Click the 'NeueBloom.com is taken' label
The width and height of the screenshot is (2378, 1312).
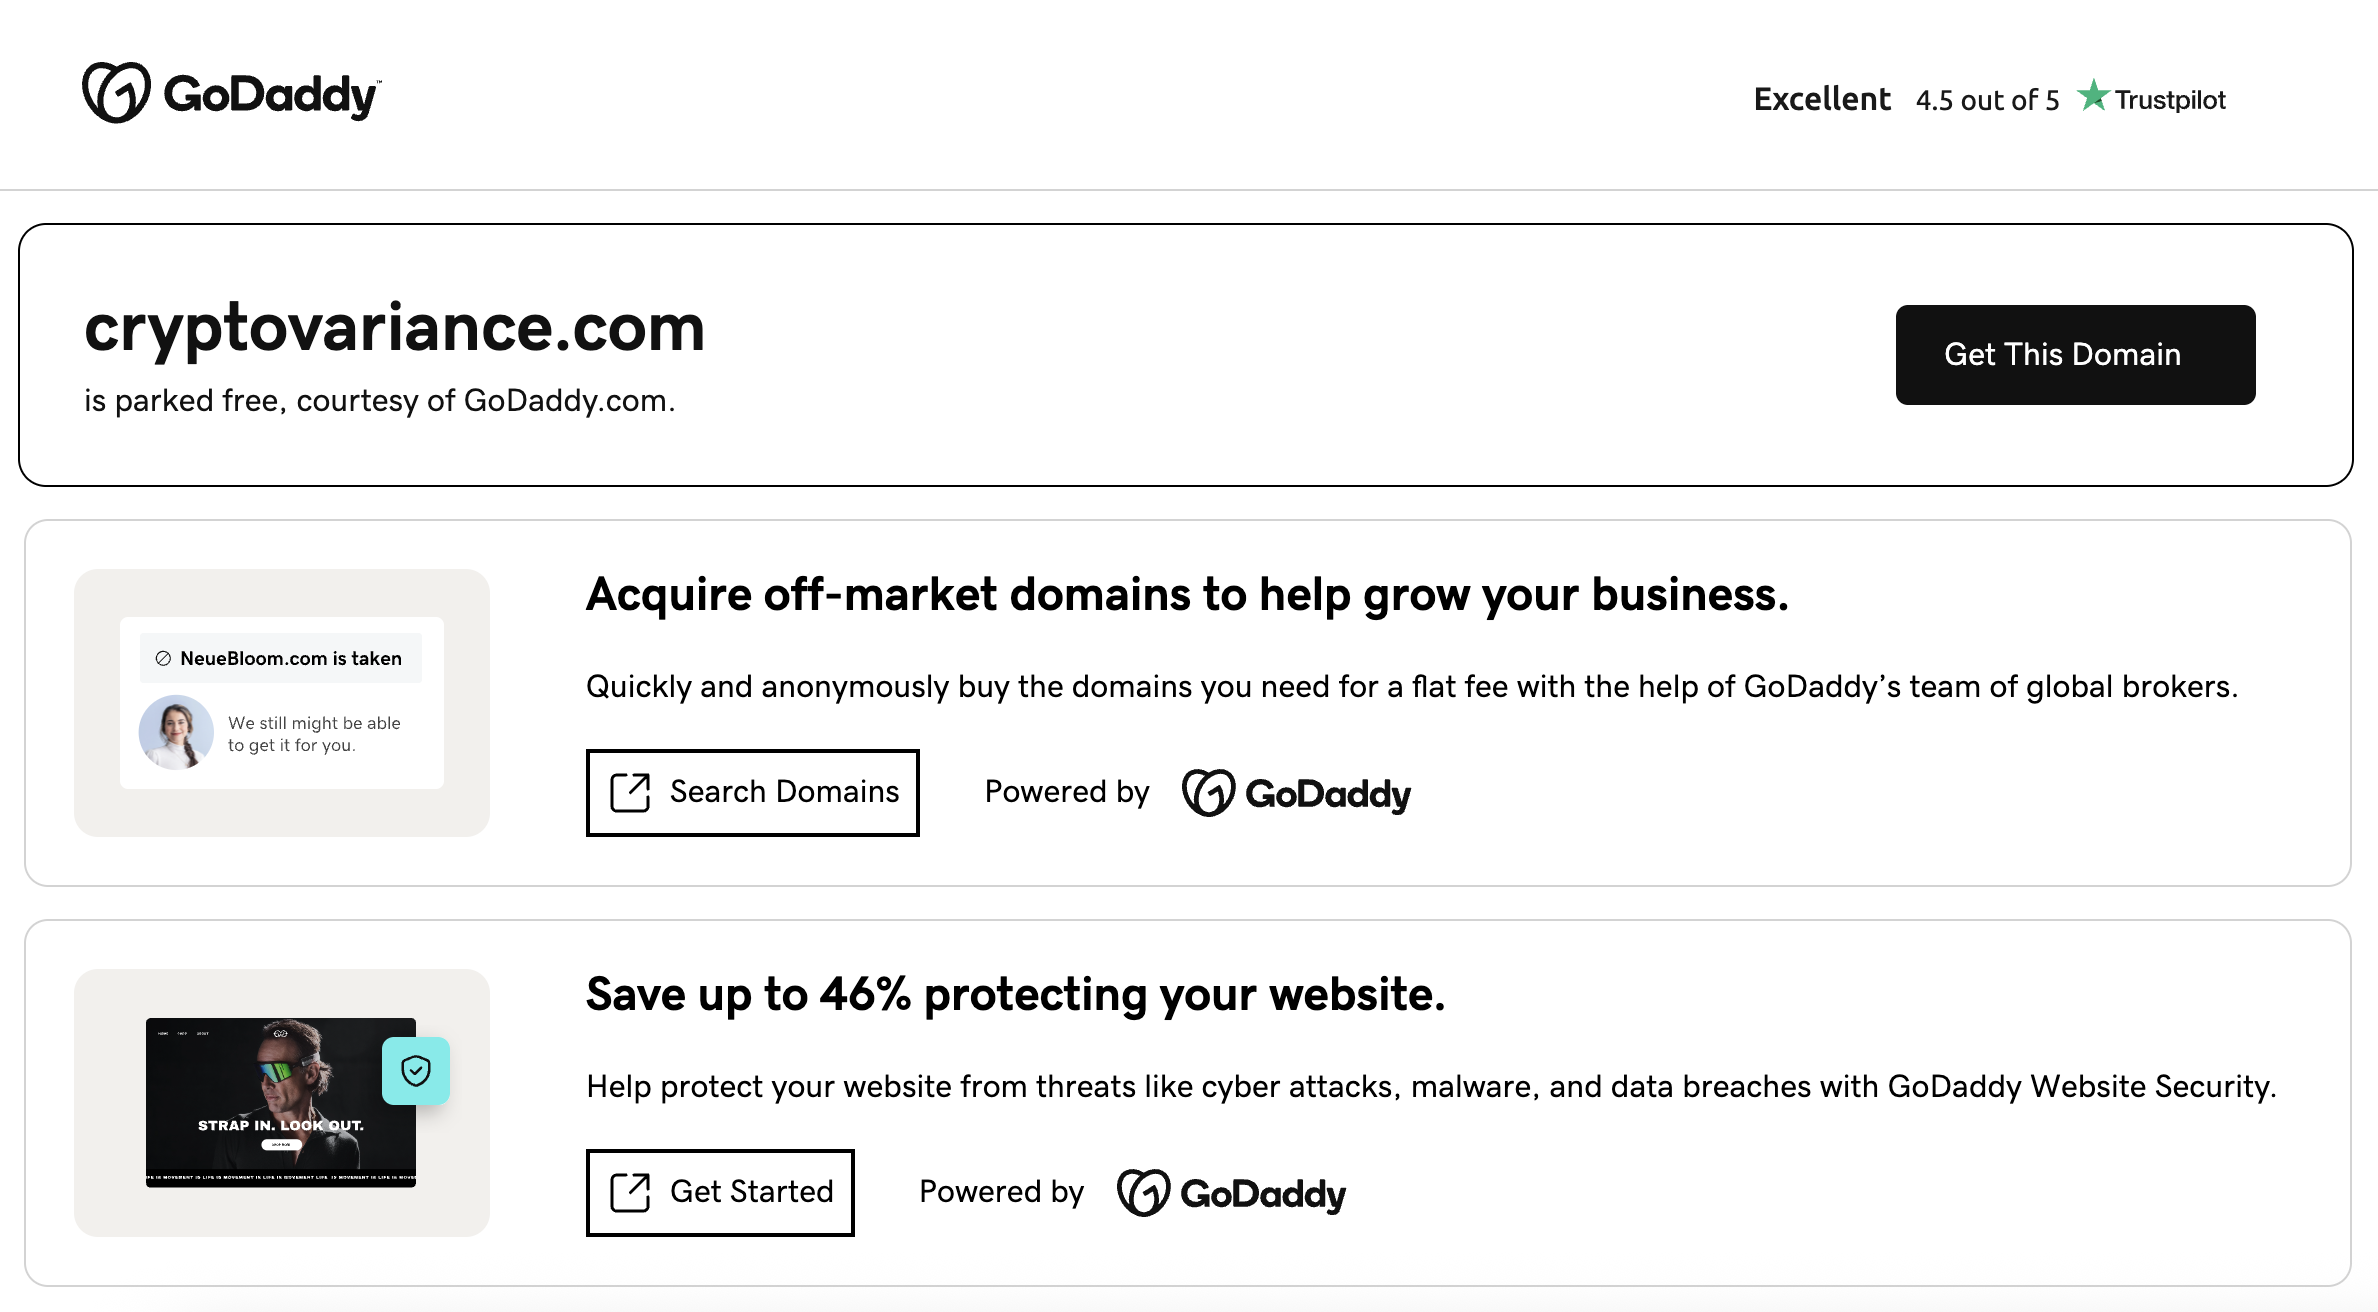[291, 658]
